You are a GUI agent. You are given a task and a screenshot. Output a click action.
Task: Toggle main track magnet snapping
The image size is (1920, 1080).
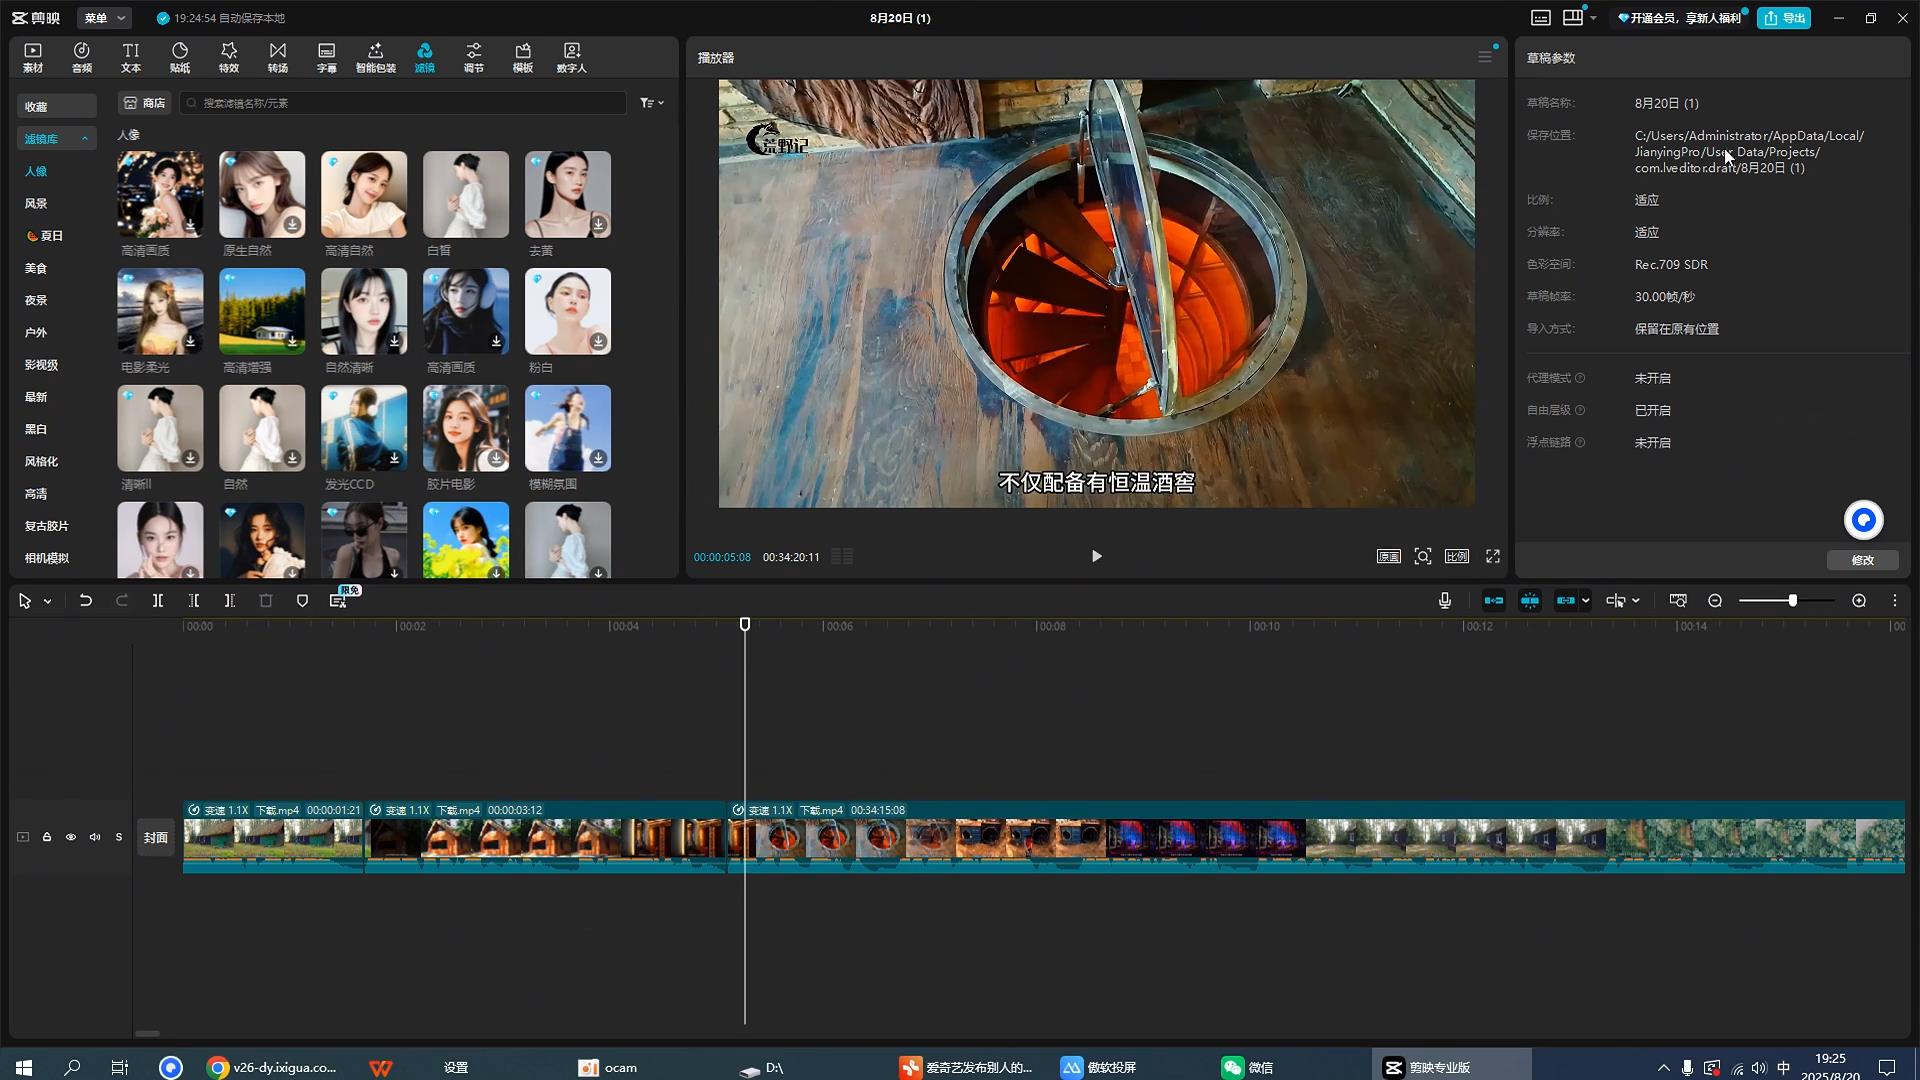point(1494,601)
